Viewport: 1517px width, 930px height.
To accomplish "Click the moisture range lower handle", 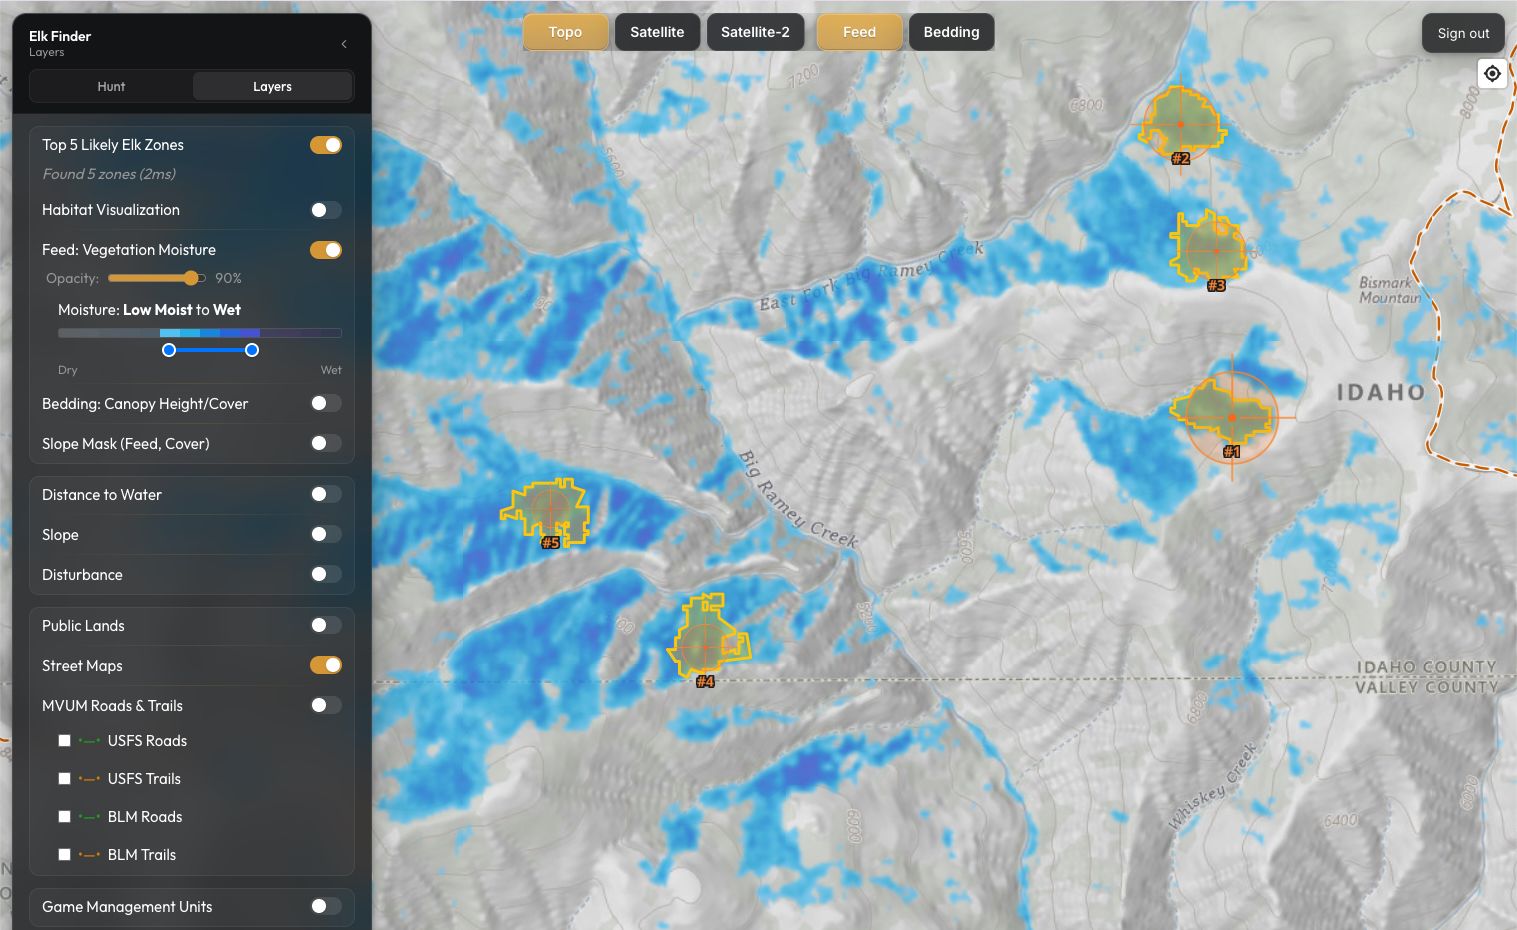I will point(169,350).
